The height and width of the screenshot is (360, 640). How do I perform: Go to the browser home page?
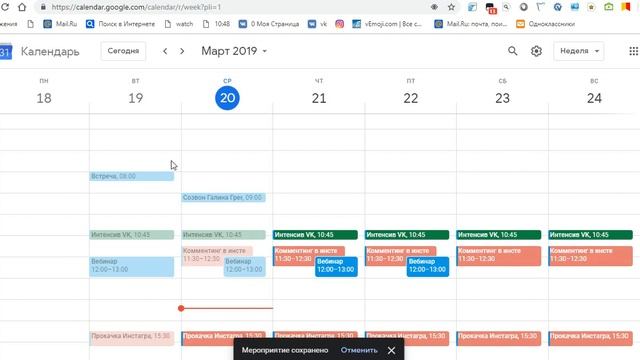(22, 7)
